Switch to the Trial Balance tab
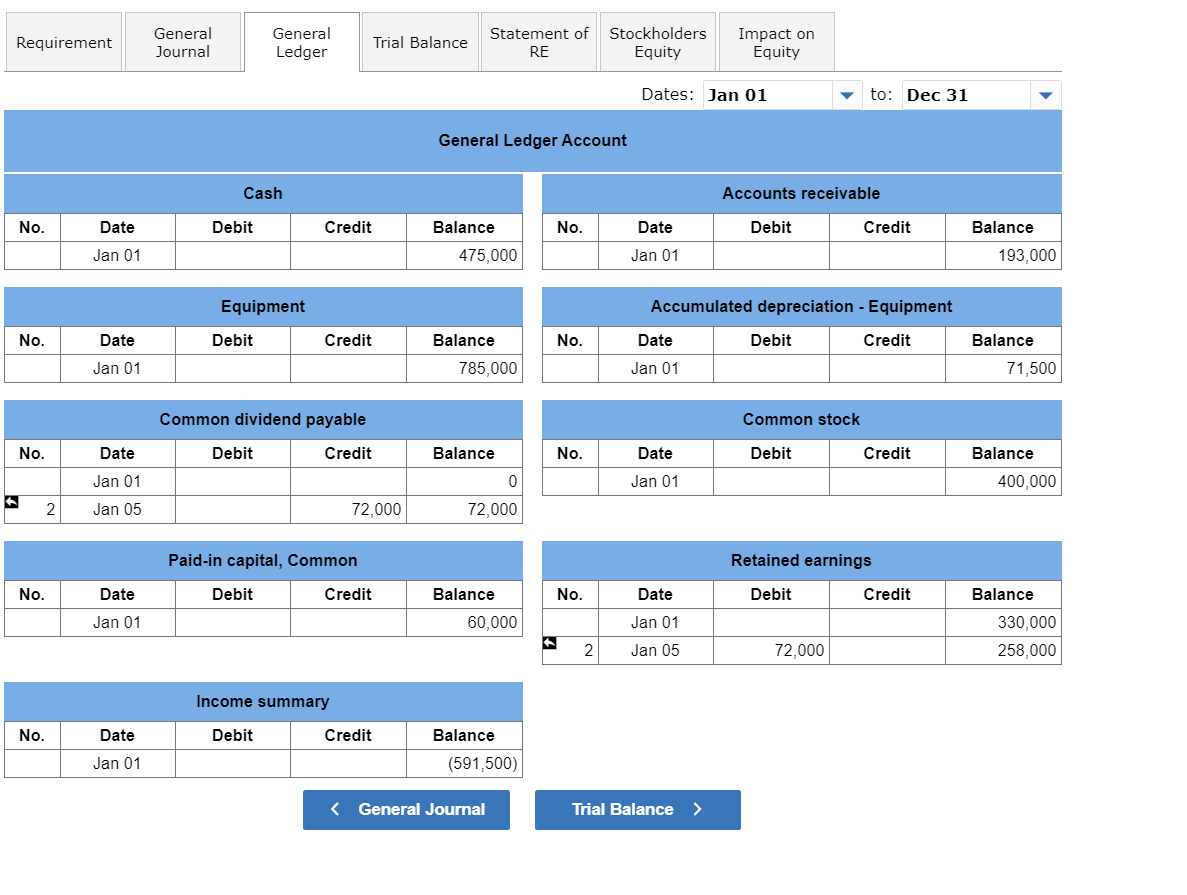The width and height of the screenshot is (1187, 895). pyautogui.click(x=419, y=41)
